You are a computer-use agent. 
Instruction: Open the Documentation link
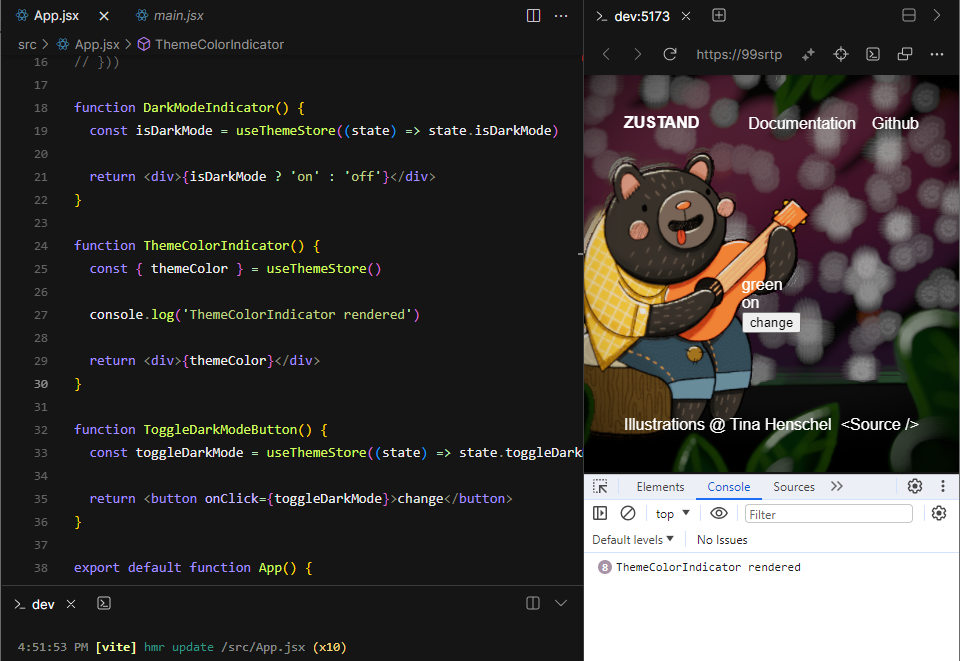[801, 124]
